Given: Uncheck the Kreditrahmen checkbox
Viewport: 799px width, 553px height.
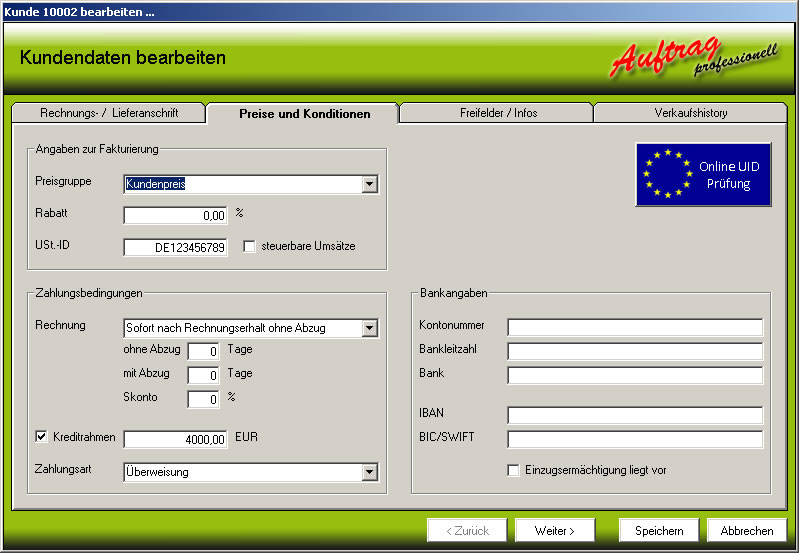Looking at the screenshot, I should 41,437.
